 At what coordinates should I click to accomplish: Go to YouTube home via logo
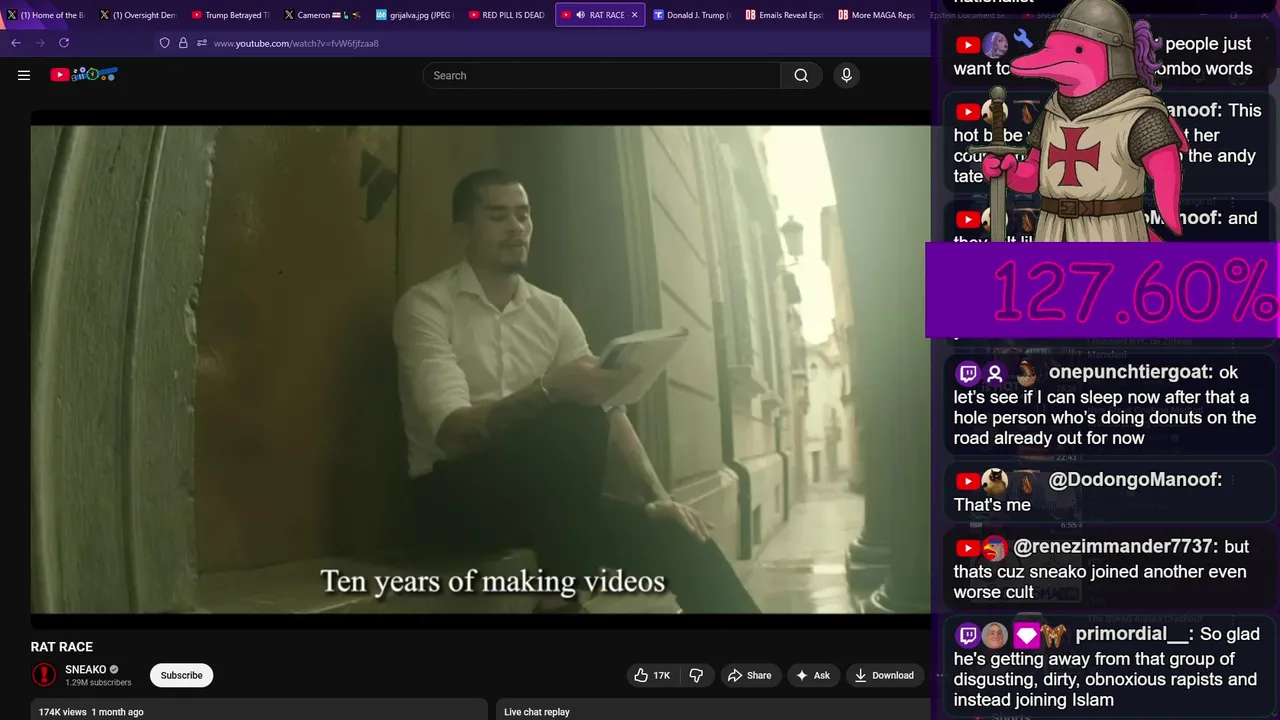coord(84,75)
